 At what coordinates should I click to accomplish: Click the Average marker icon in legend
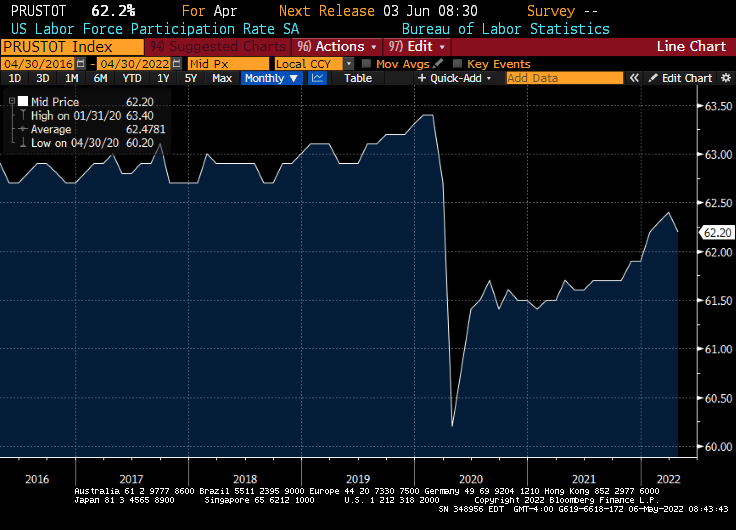point(22,129)
